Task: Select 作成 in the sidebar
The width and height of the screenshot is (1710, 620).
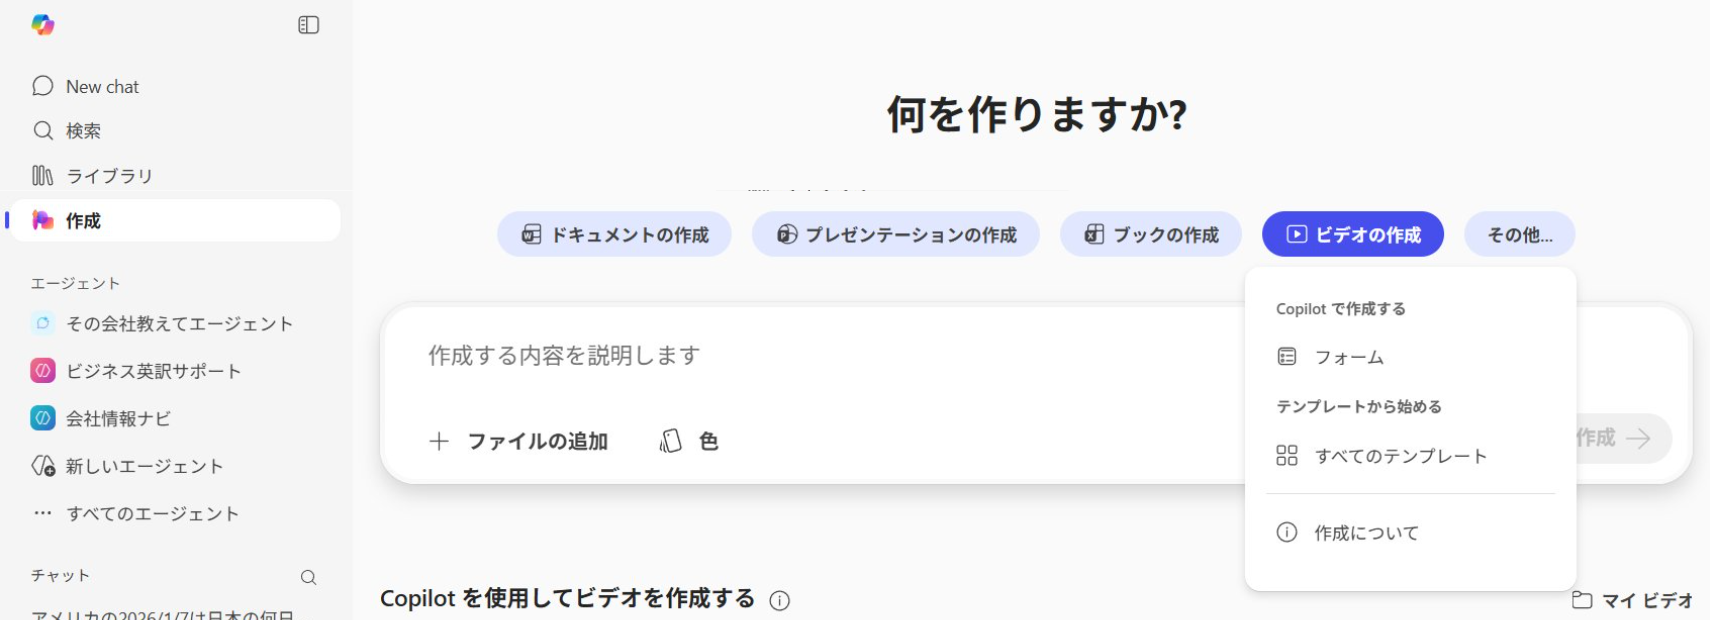Action: [x=84, y=221]
